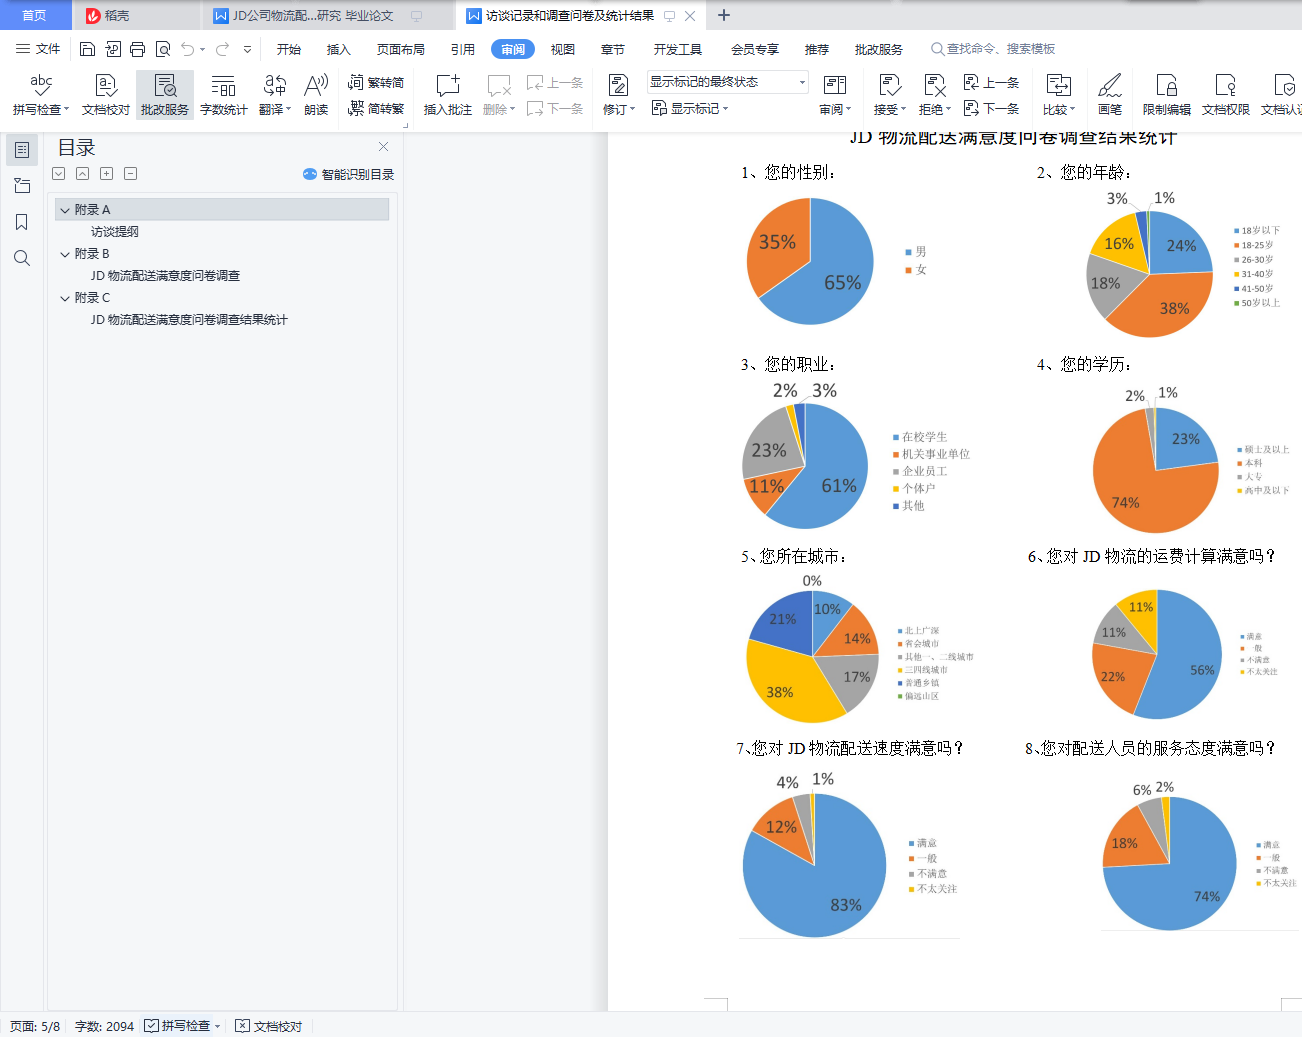Toggle 文档校对 in the status bar
This screenshot has width=1302, height=1037.
(x=268, y=1026)
